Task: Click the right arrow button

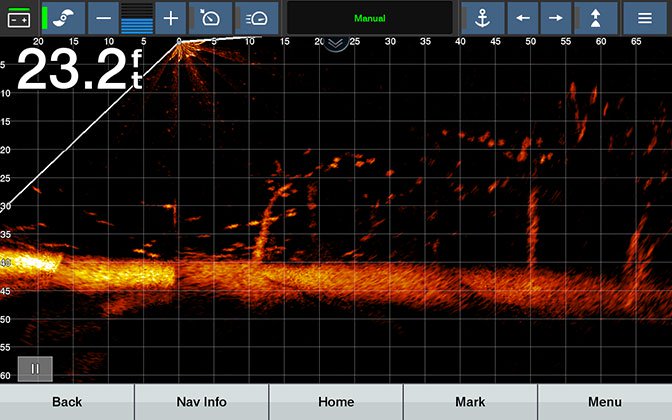Action: (x=556, y=18)
